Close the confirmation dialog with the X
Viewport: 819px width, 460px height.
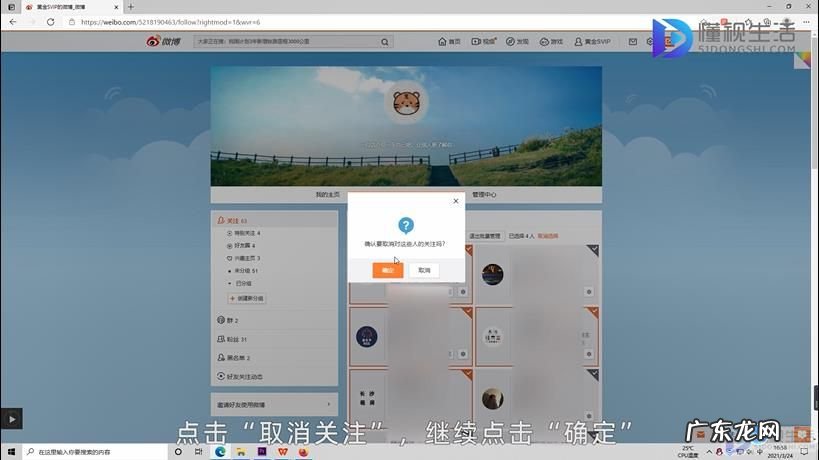coord(455,201)
